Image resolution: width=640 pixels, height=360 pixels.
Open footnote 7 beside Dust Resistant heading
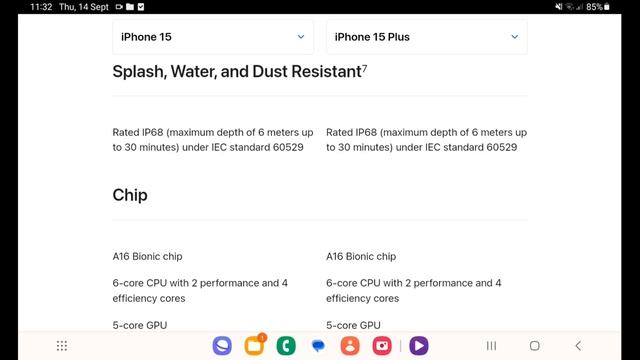point(364,68)
